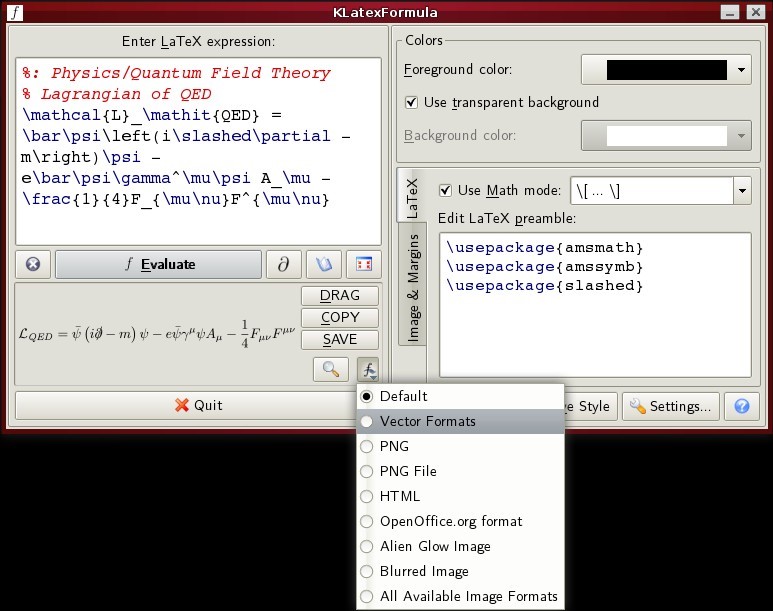Click the magnifier to enlarge preview
773x611 pixels.
click(x=330, y=370)
